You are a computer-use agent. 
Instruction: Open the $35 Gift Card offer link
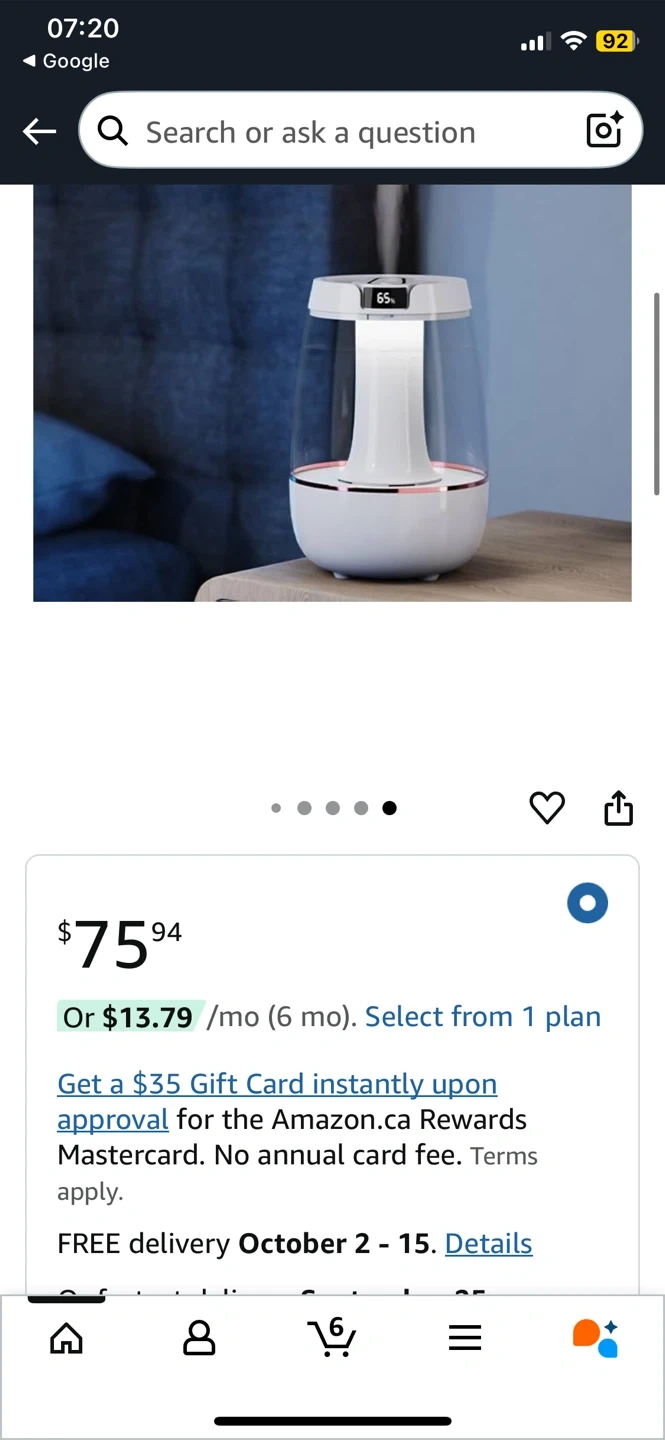point(277,1101)
